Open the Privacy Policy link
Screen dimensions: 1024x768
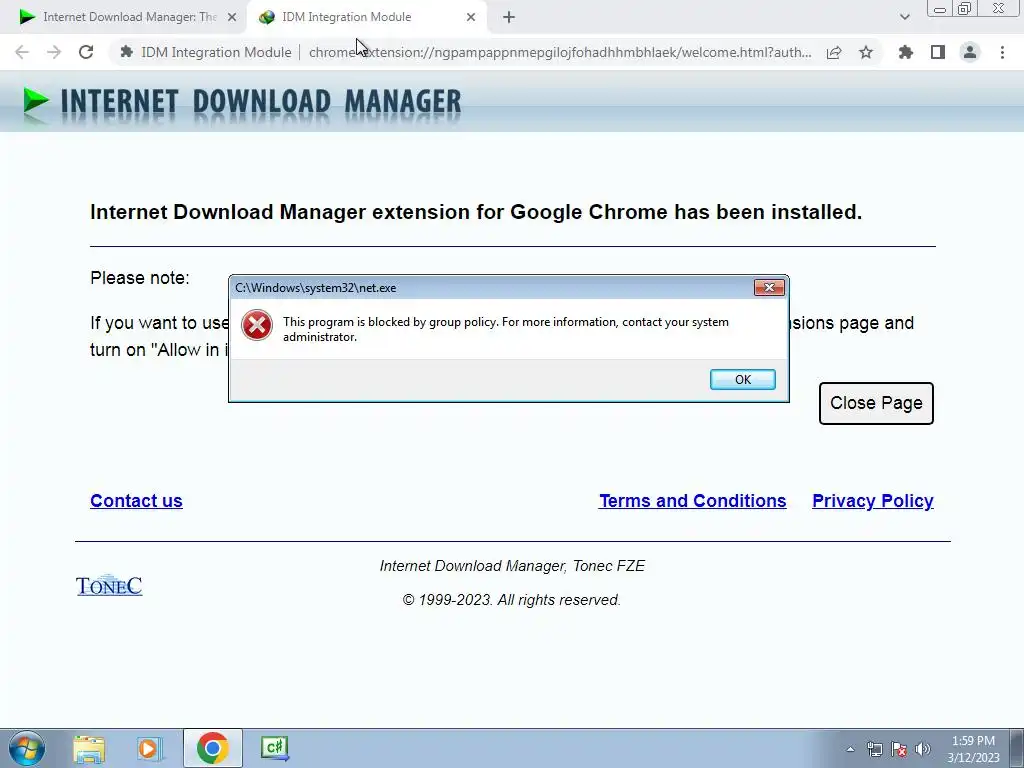tap(872, 501)
